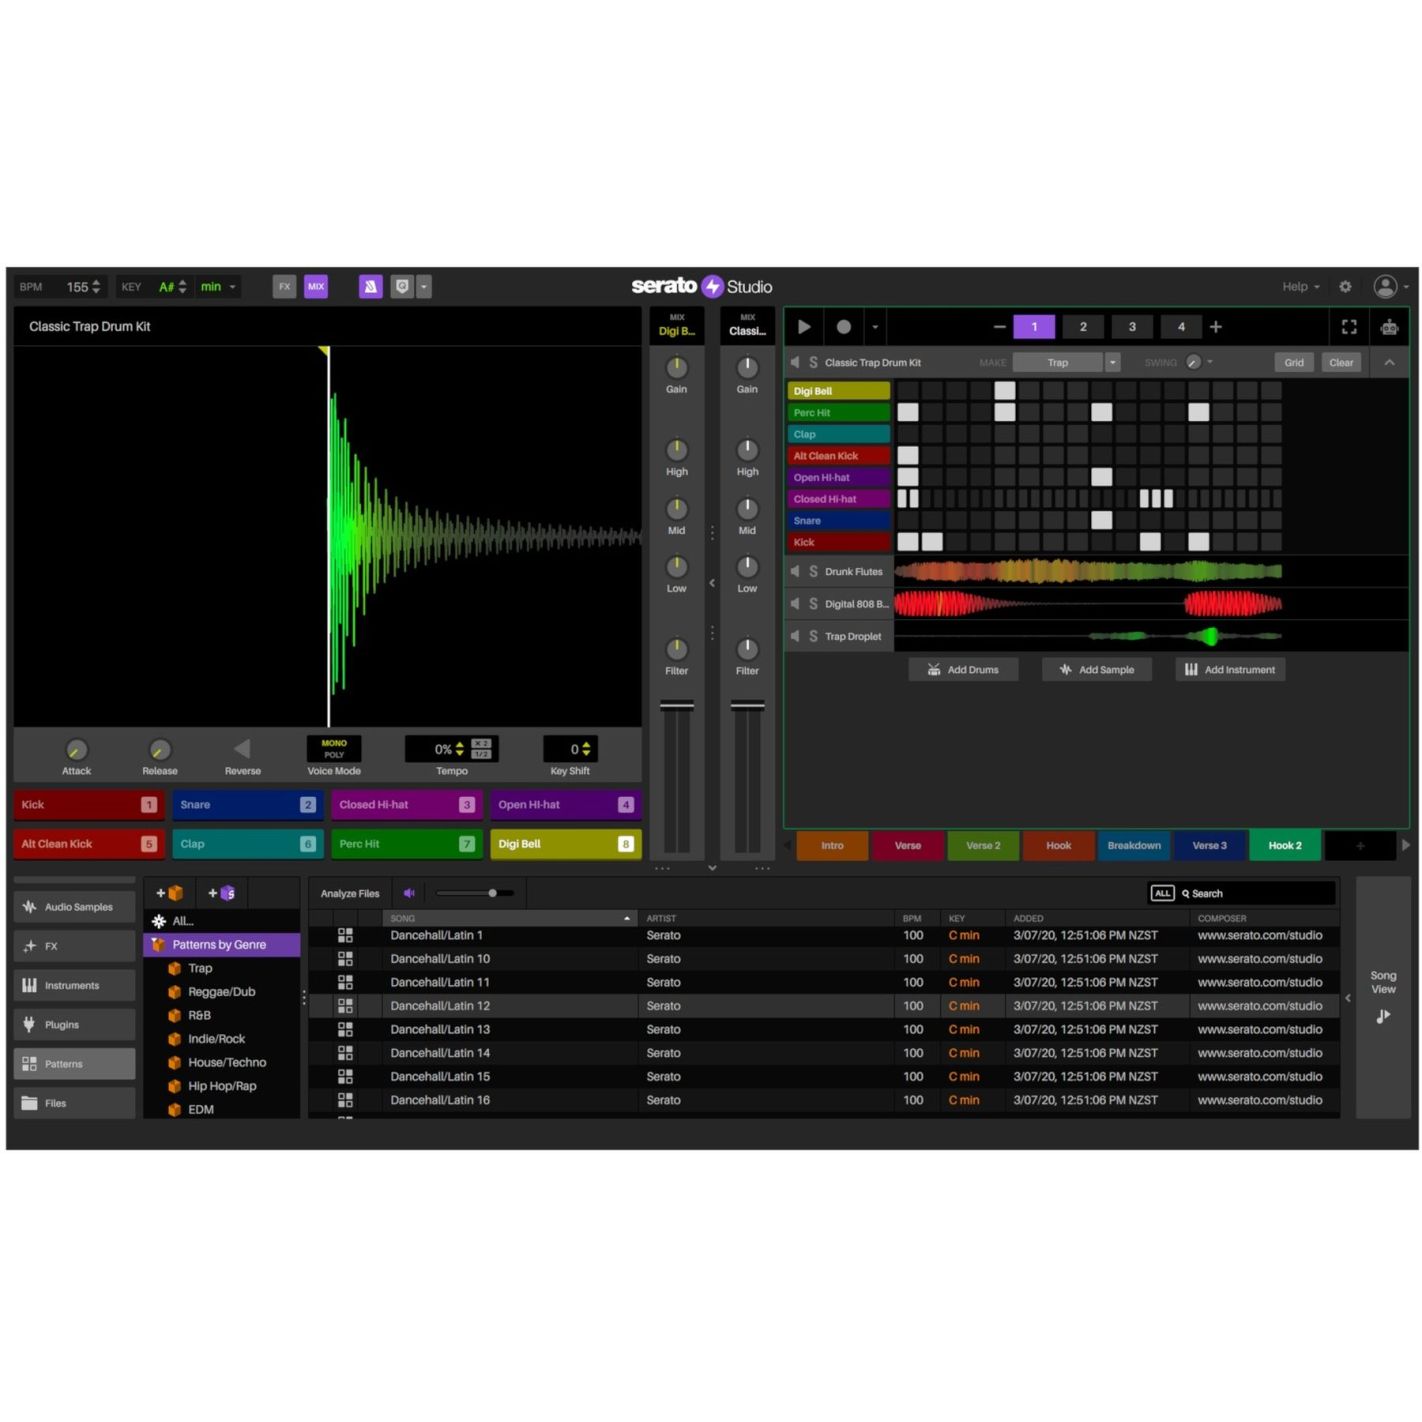Open the record options dropdown arrow
The width and height of the screenshot is (1422, 1422).
[875, 327]
